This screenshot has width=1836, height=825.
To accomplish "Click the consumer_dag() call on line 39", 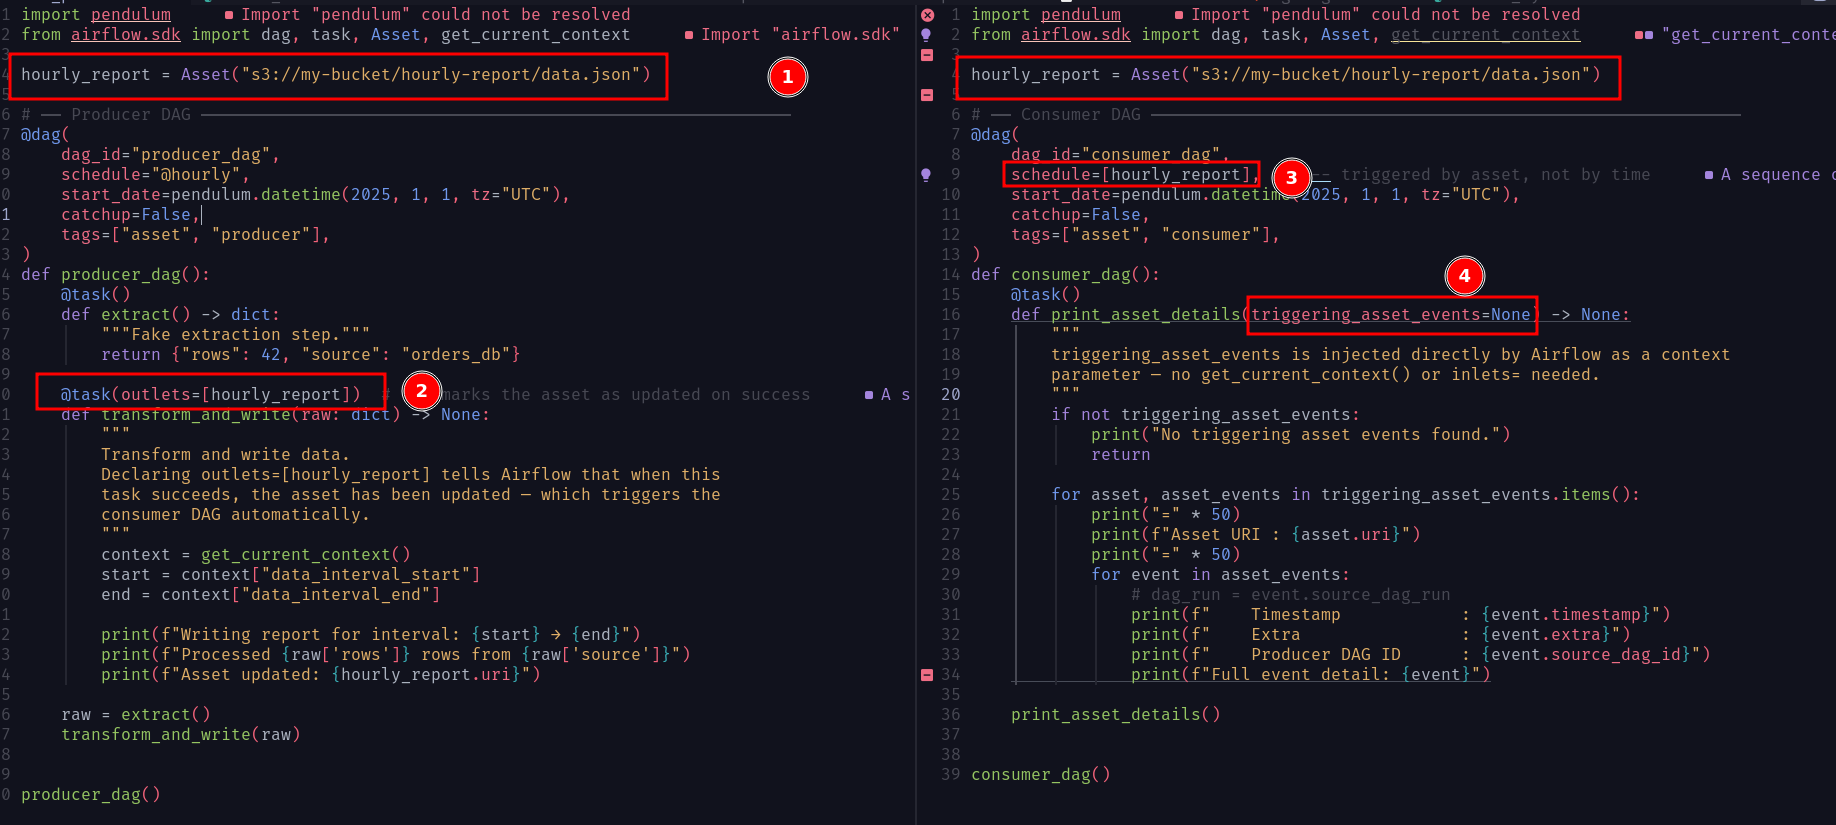I will [1040, 775].
